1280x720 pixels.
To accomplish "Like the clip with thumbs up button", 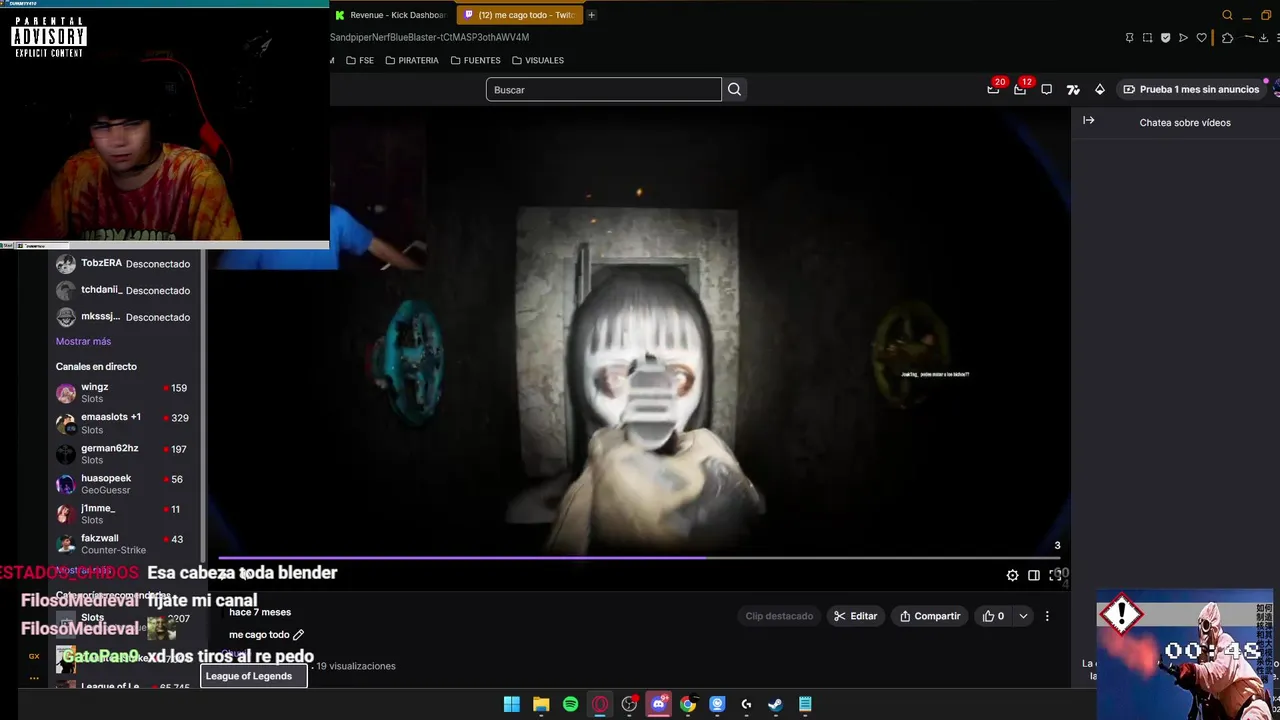I will [993, 616].
